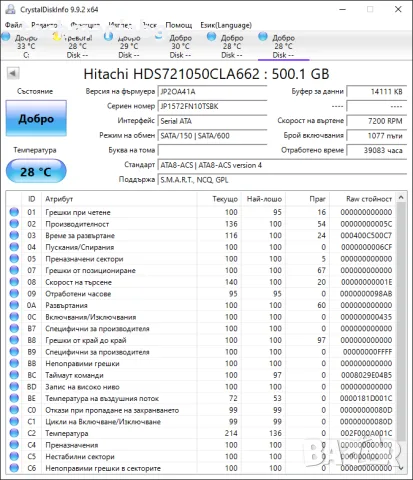
Task: Click the attribute list vertical scrollbar thumb
Action: click(x=401, y=323)
